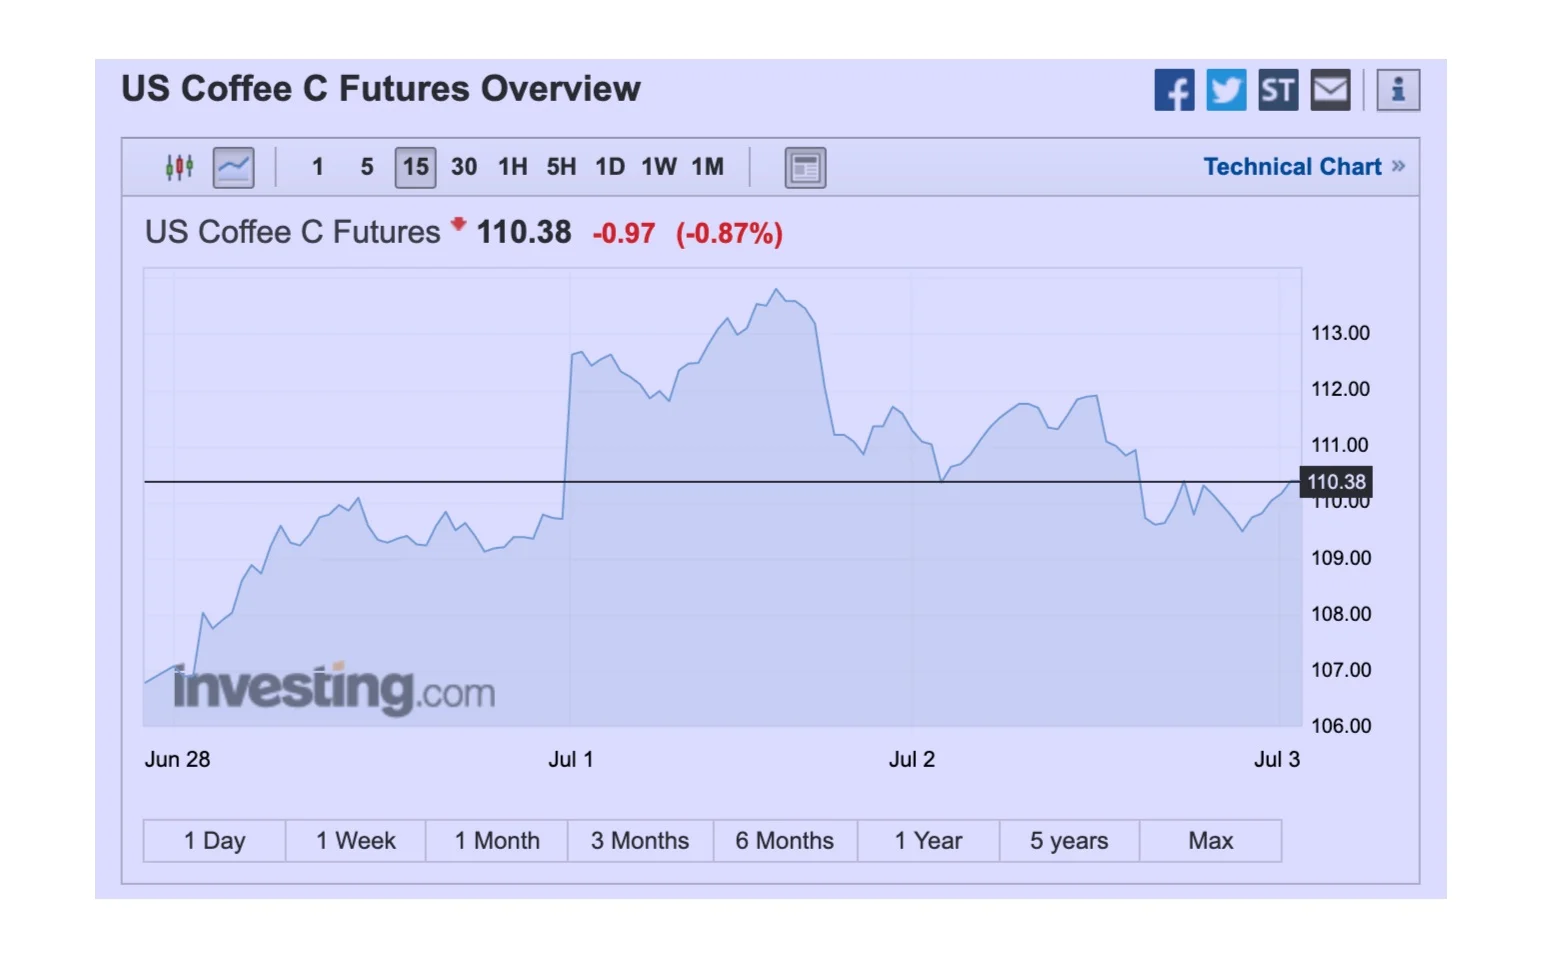
Task: Pick the 1W interval
Action: pyautogui.click(x=659, y=167)
